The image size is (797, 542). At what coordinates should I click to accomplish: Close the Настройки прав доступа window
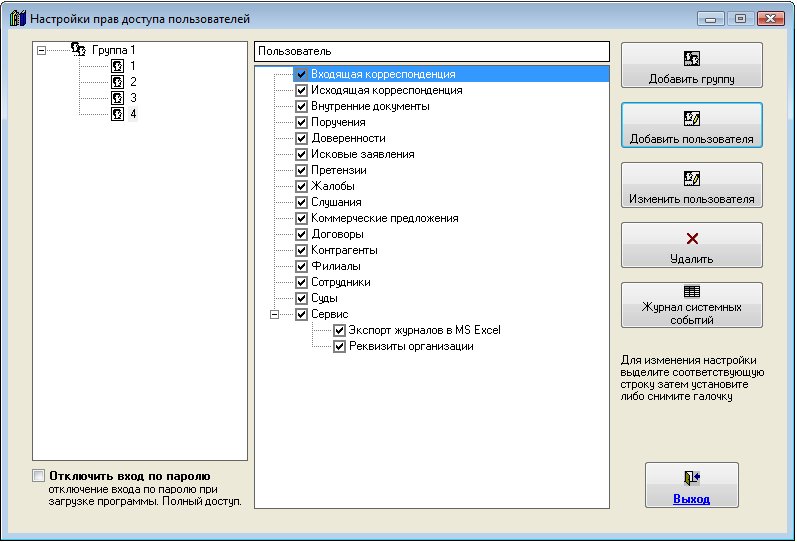pyautogui.click(x=770, y=19)
